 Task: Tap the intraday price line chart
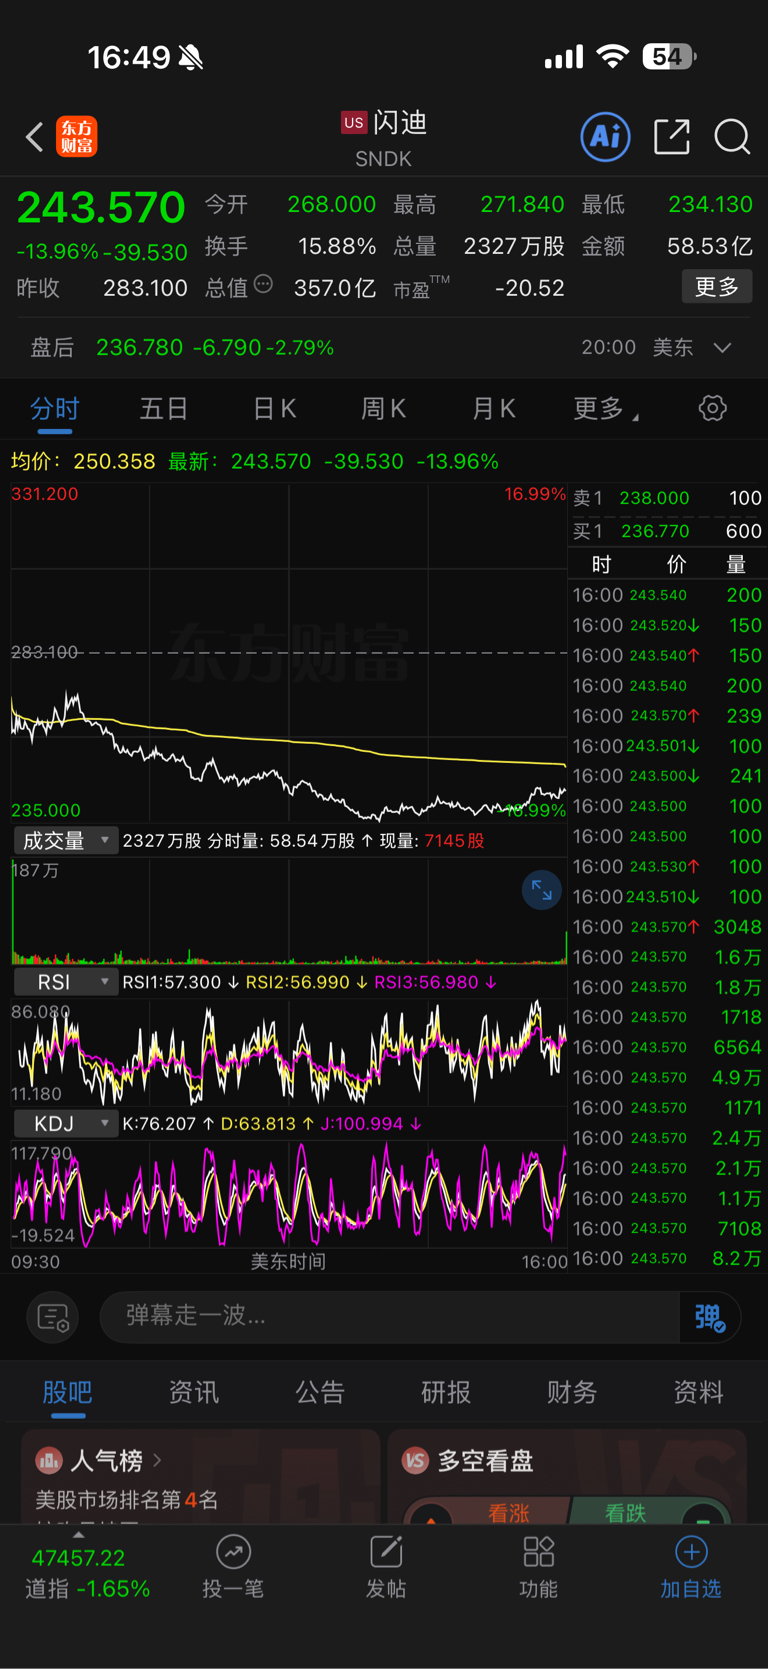pos(289,653)
